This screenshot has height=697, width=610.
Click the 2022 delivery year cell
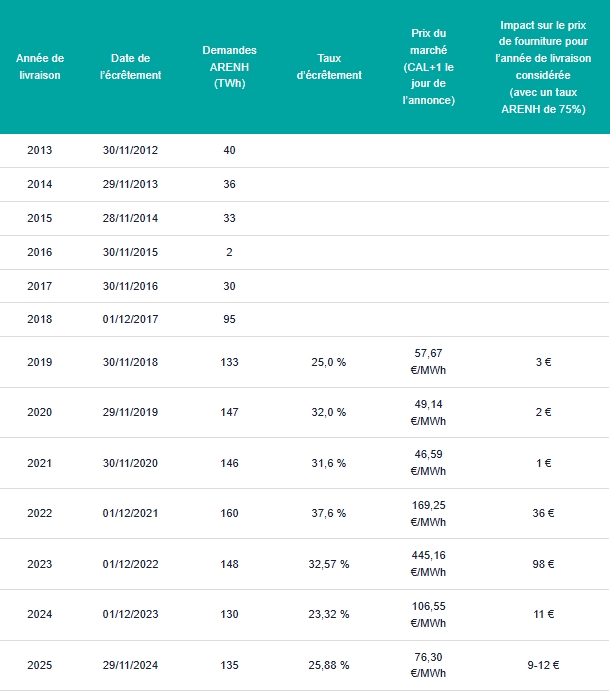(40, 513)
